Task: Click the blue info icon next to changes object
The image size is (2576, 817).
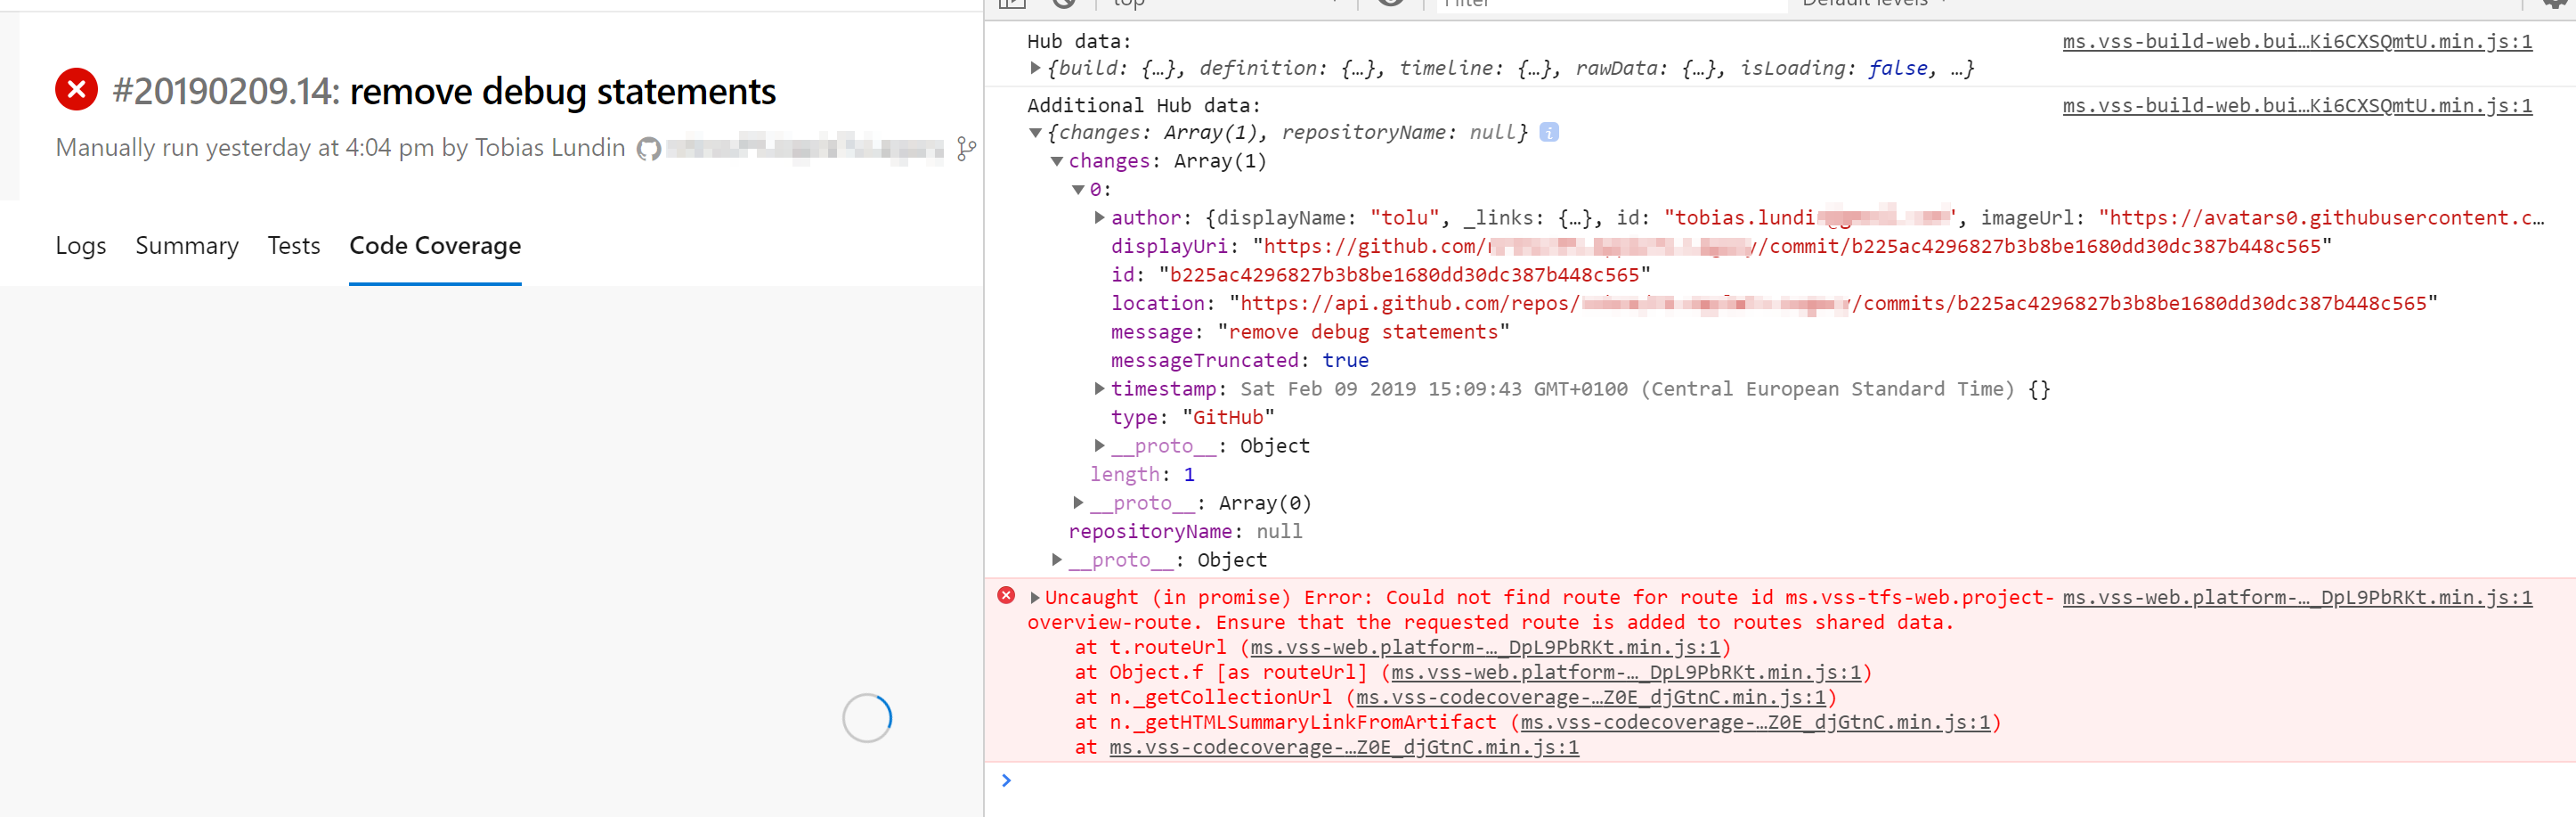Action: pos(1549,132)
